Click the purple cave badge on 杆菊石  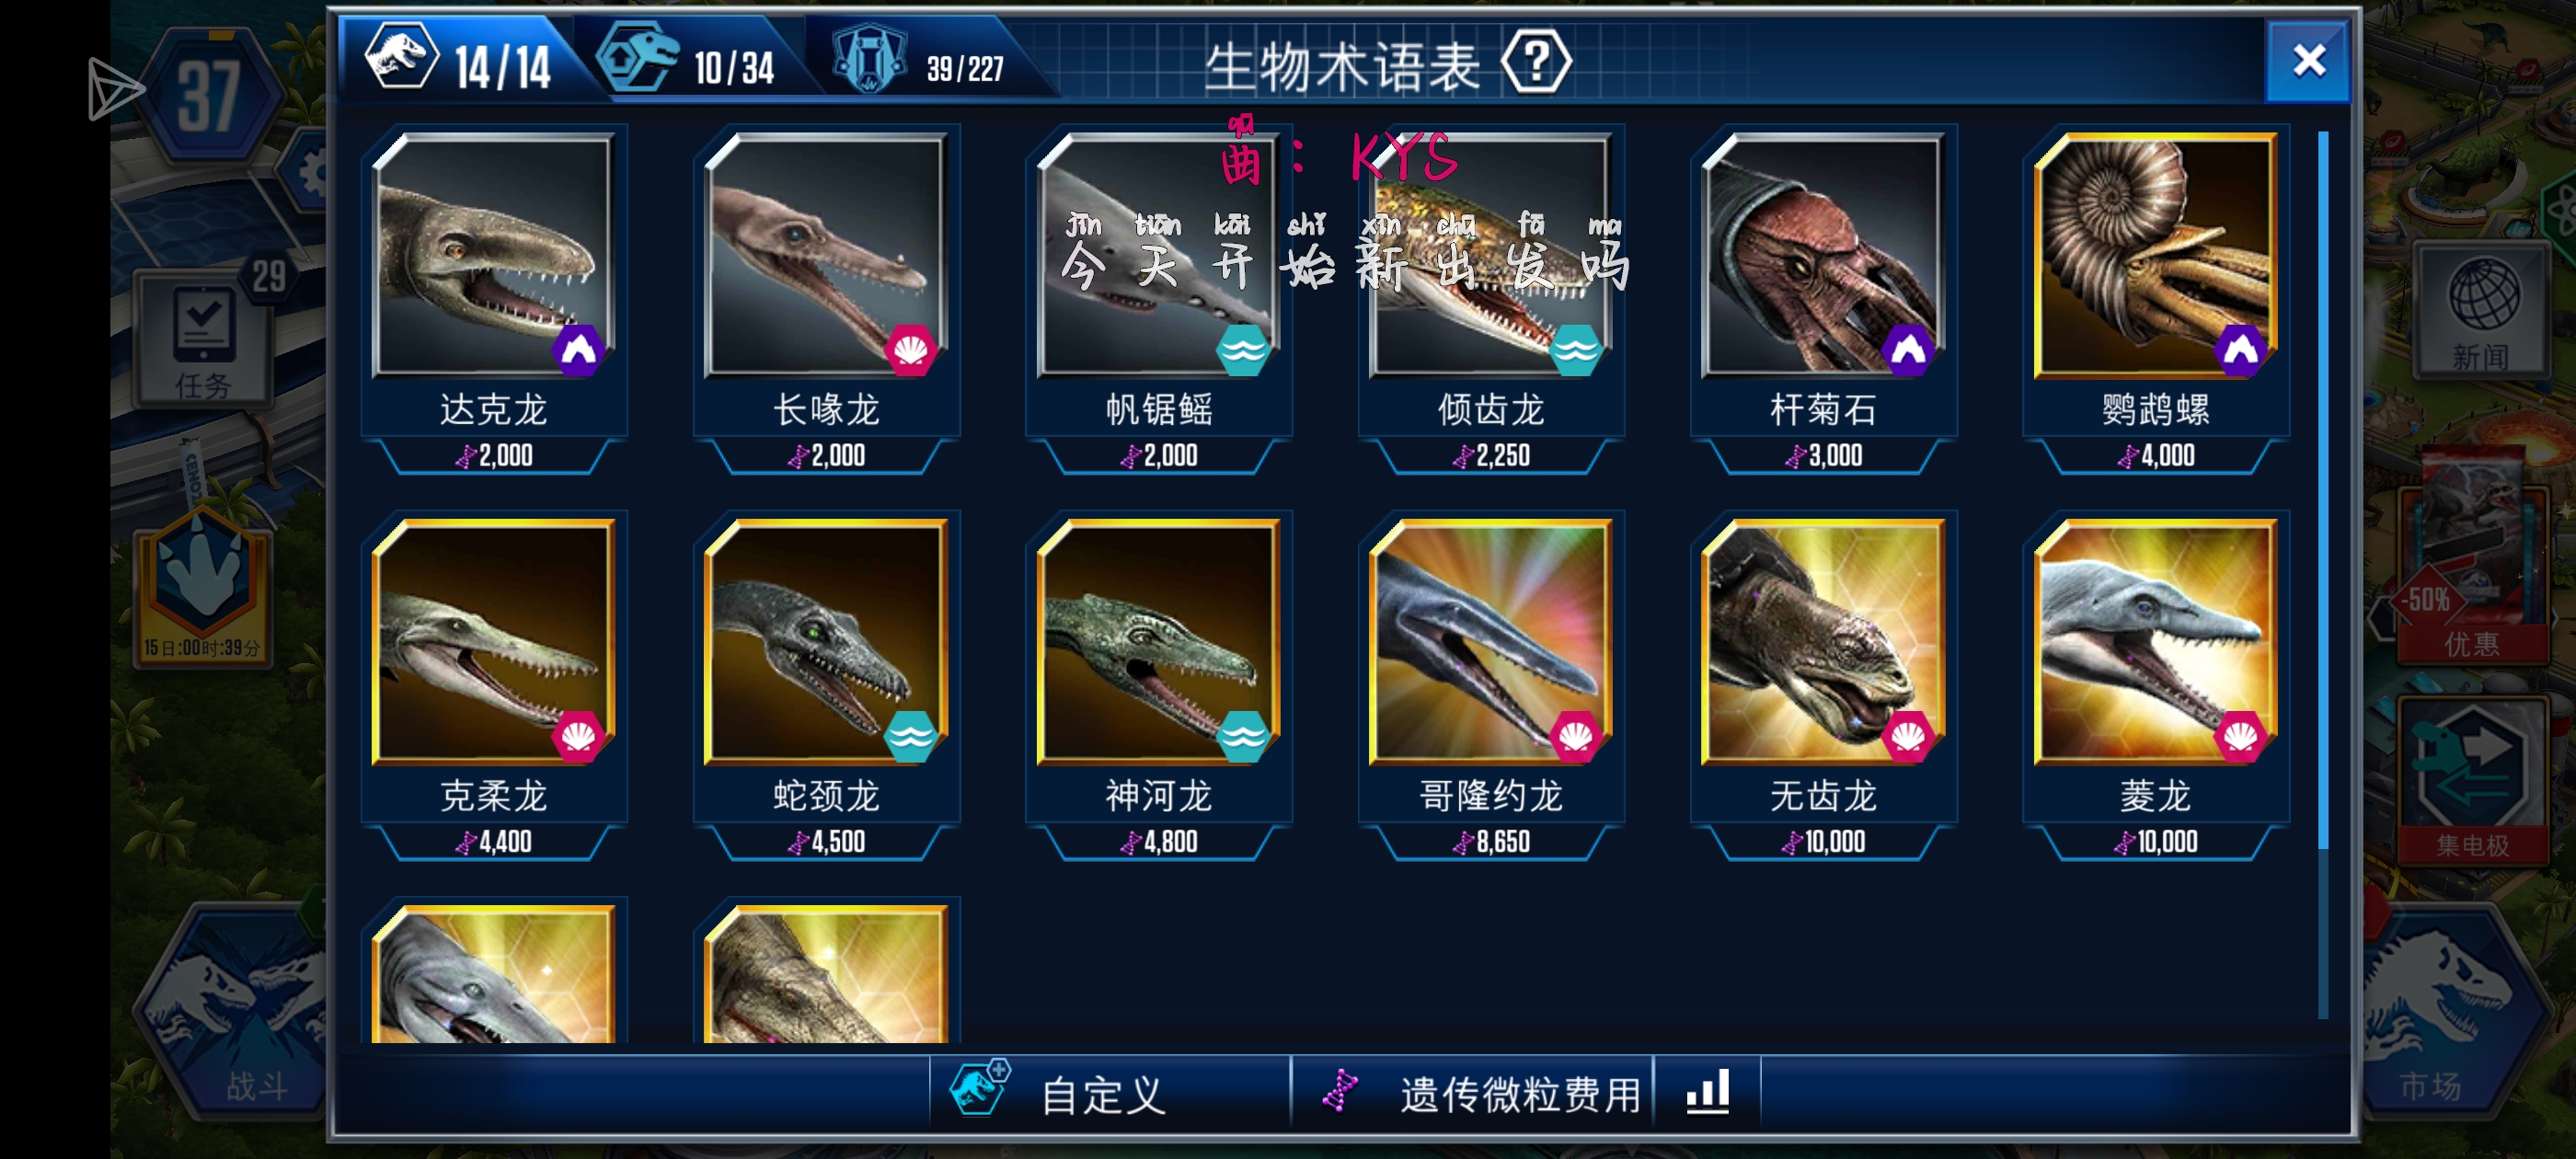coord(1906,350)
